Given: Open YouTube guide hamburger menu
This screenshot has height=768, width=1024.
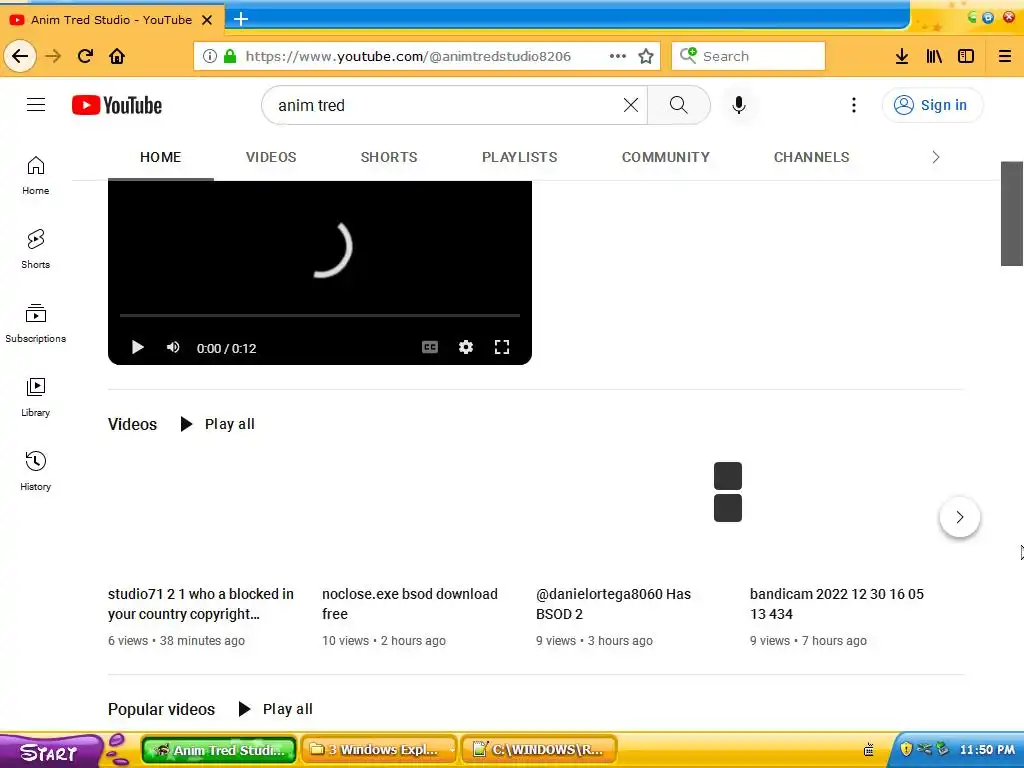Looking at the screenshot, I should click(x=36, y=104).
